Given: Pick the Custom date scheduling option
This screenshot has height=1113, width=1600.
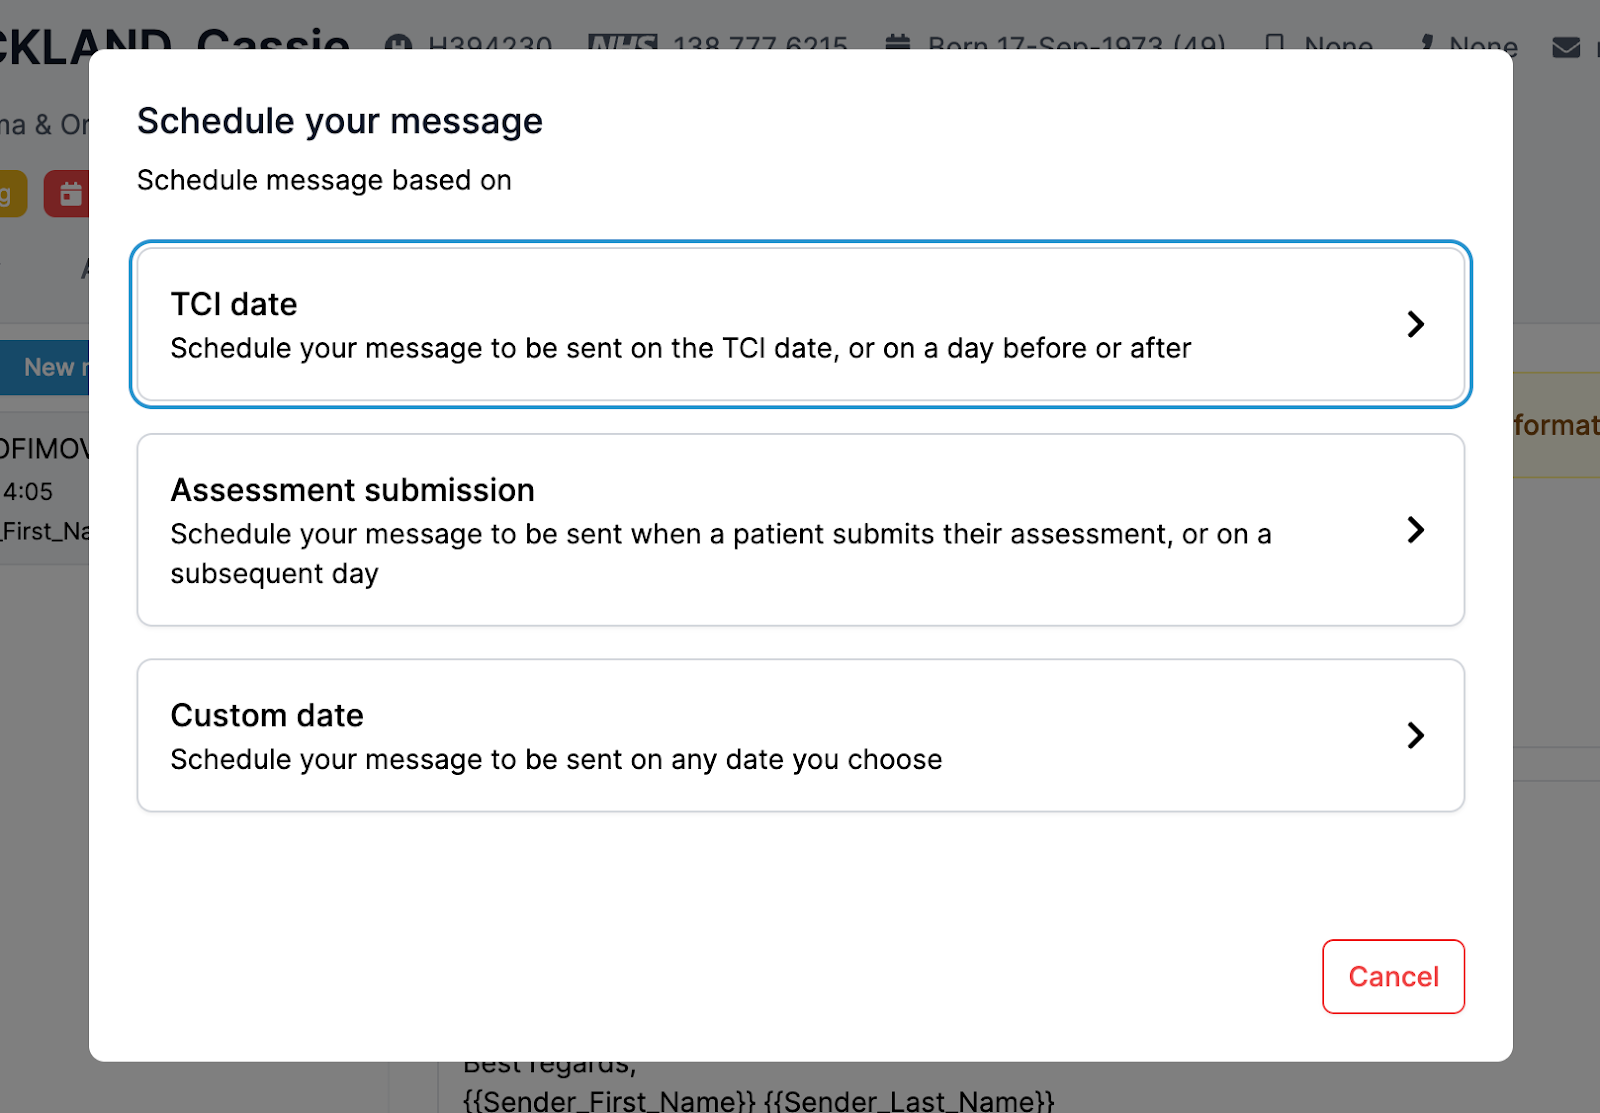Looking at the screenshot, I should coord(680,736).
